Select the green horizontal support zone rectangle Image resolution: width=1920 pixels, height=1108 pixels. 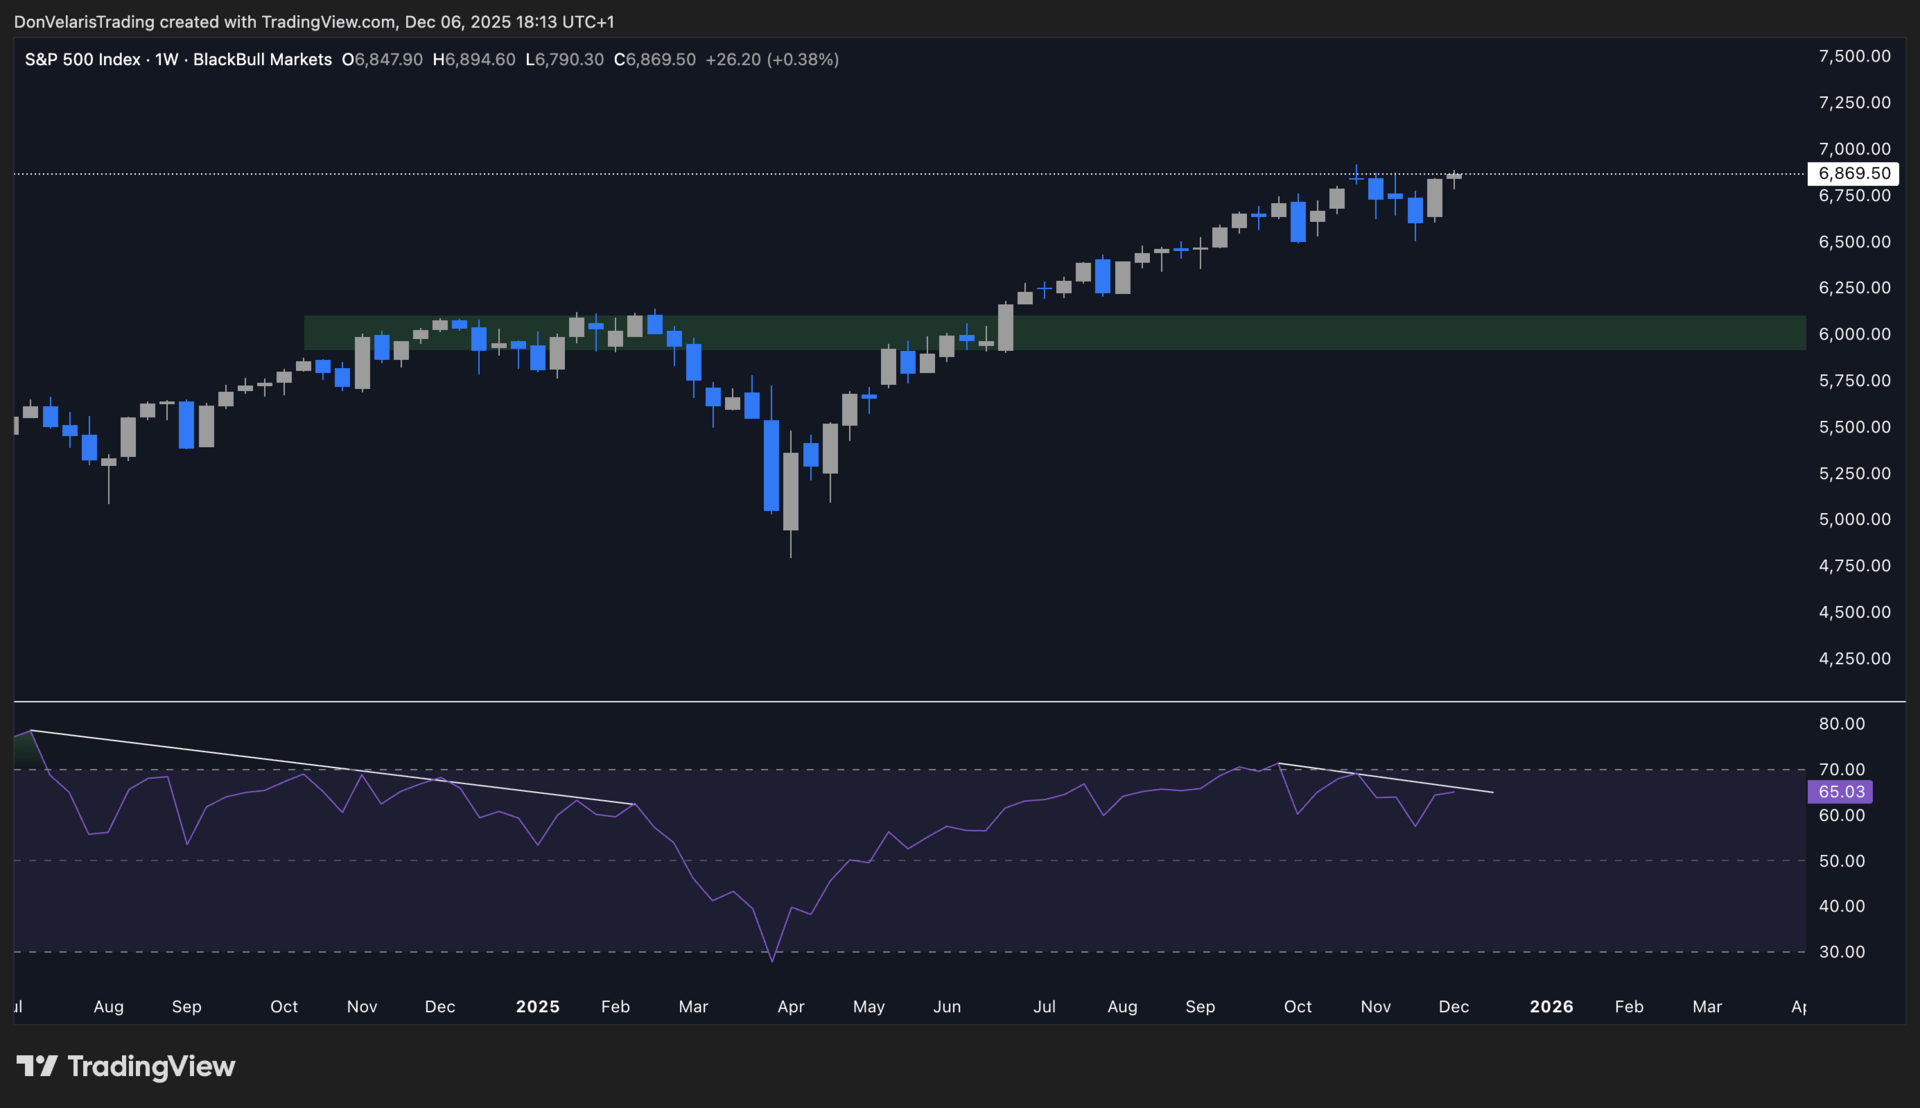coord(1400,333)
